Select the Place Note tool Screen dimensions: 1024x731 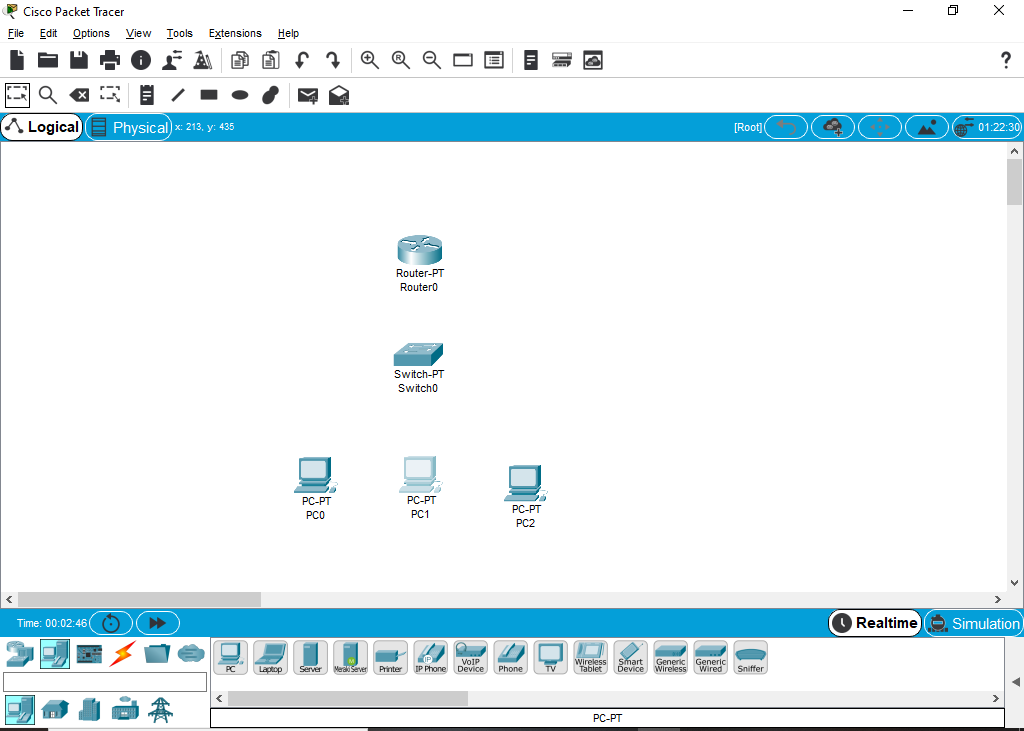click(x=147, y=95)
